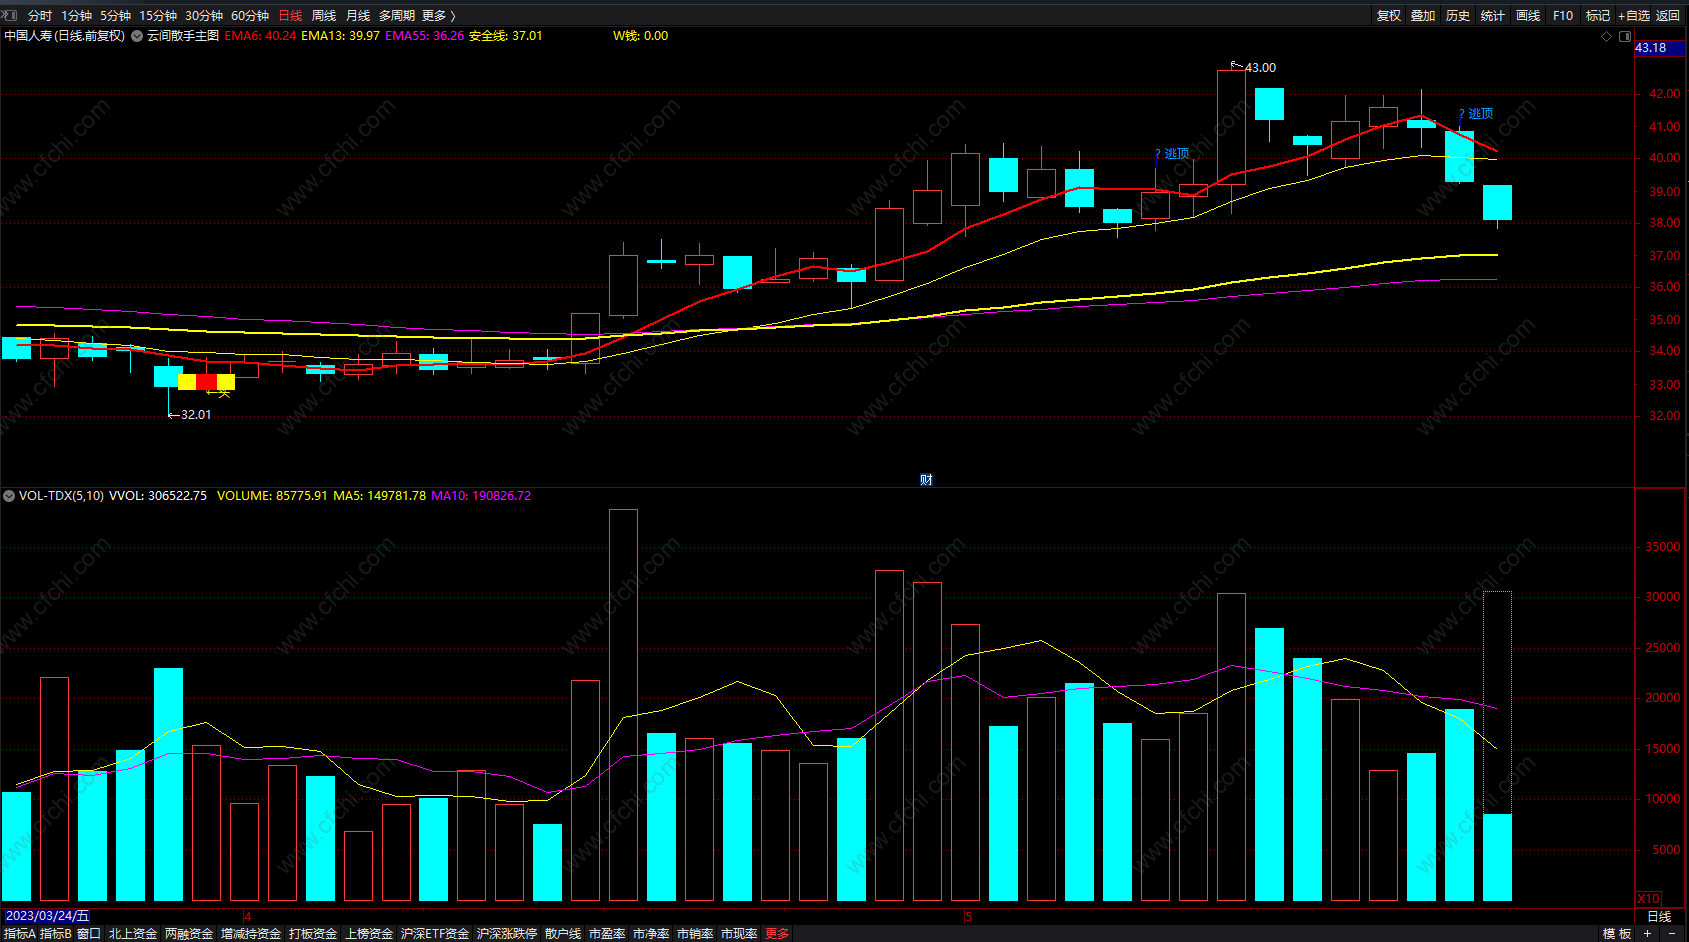The width and height of the screenshot is (1689, 942).
Task: Expand the 更多 periods dropdown at top
Action: point(438,16)
